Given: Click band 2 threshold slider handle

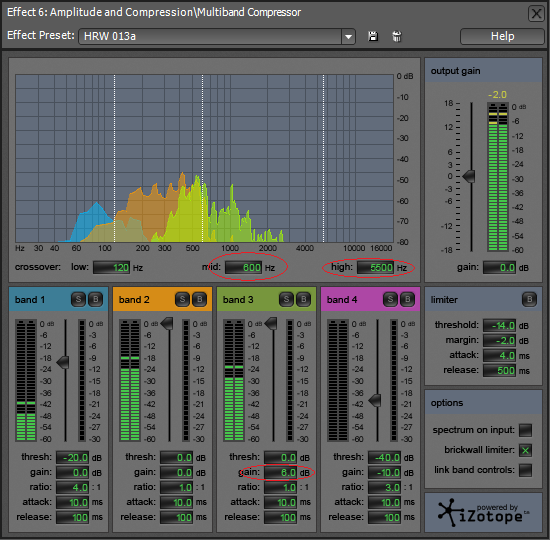Looking at the screenshot, I should [x=167, y=324].
